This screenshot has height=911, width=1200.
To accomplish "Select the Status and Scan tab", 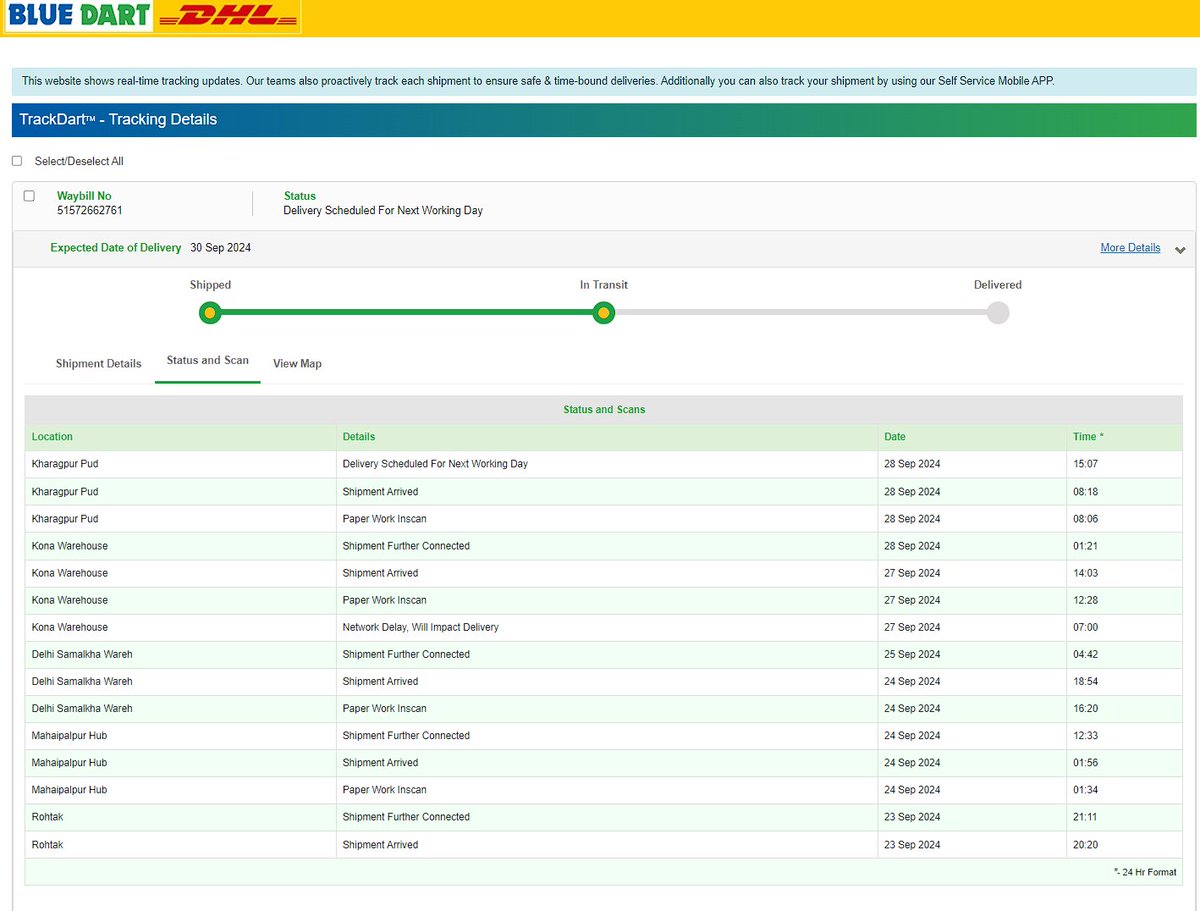I will click(x=208, y=360).
